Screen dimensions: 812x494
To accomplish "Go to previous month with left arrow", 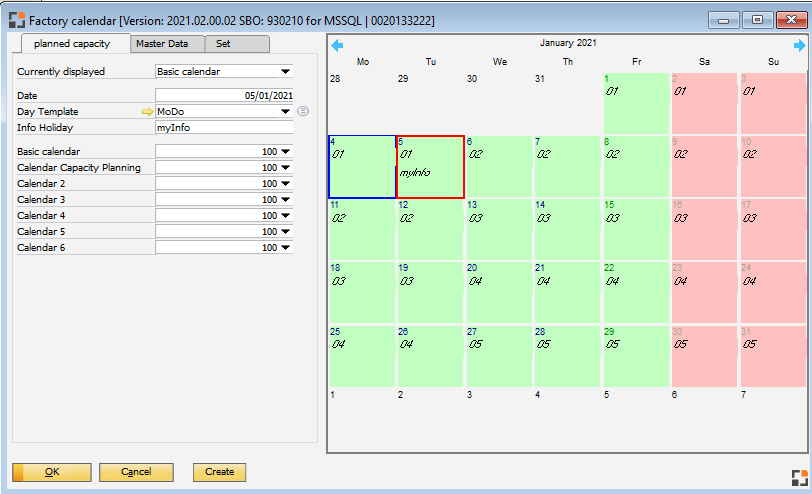I will (337, 46).
